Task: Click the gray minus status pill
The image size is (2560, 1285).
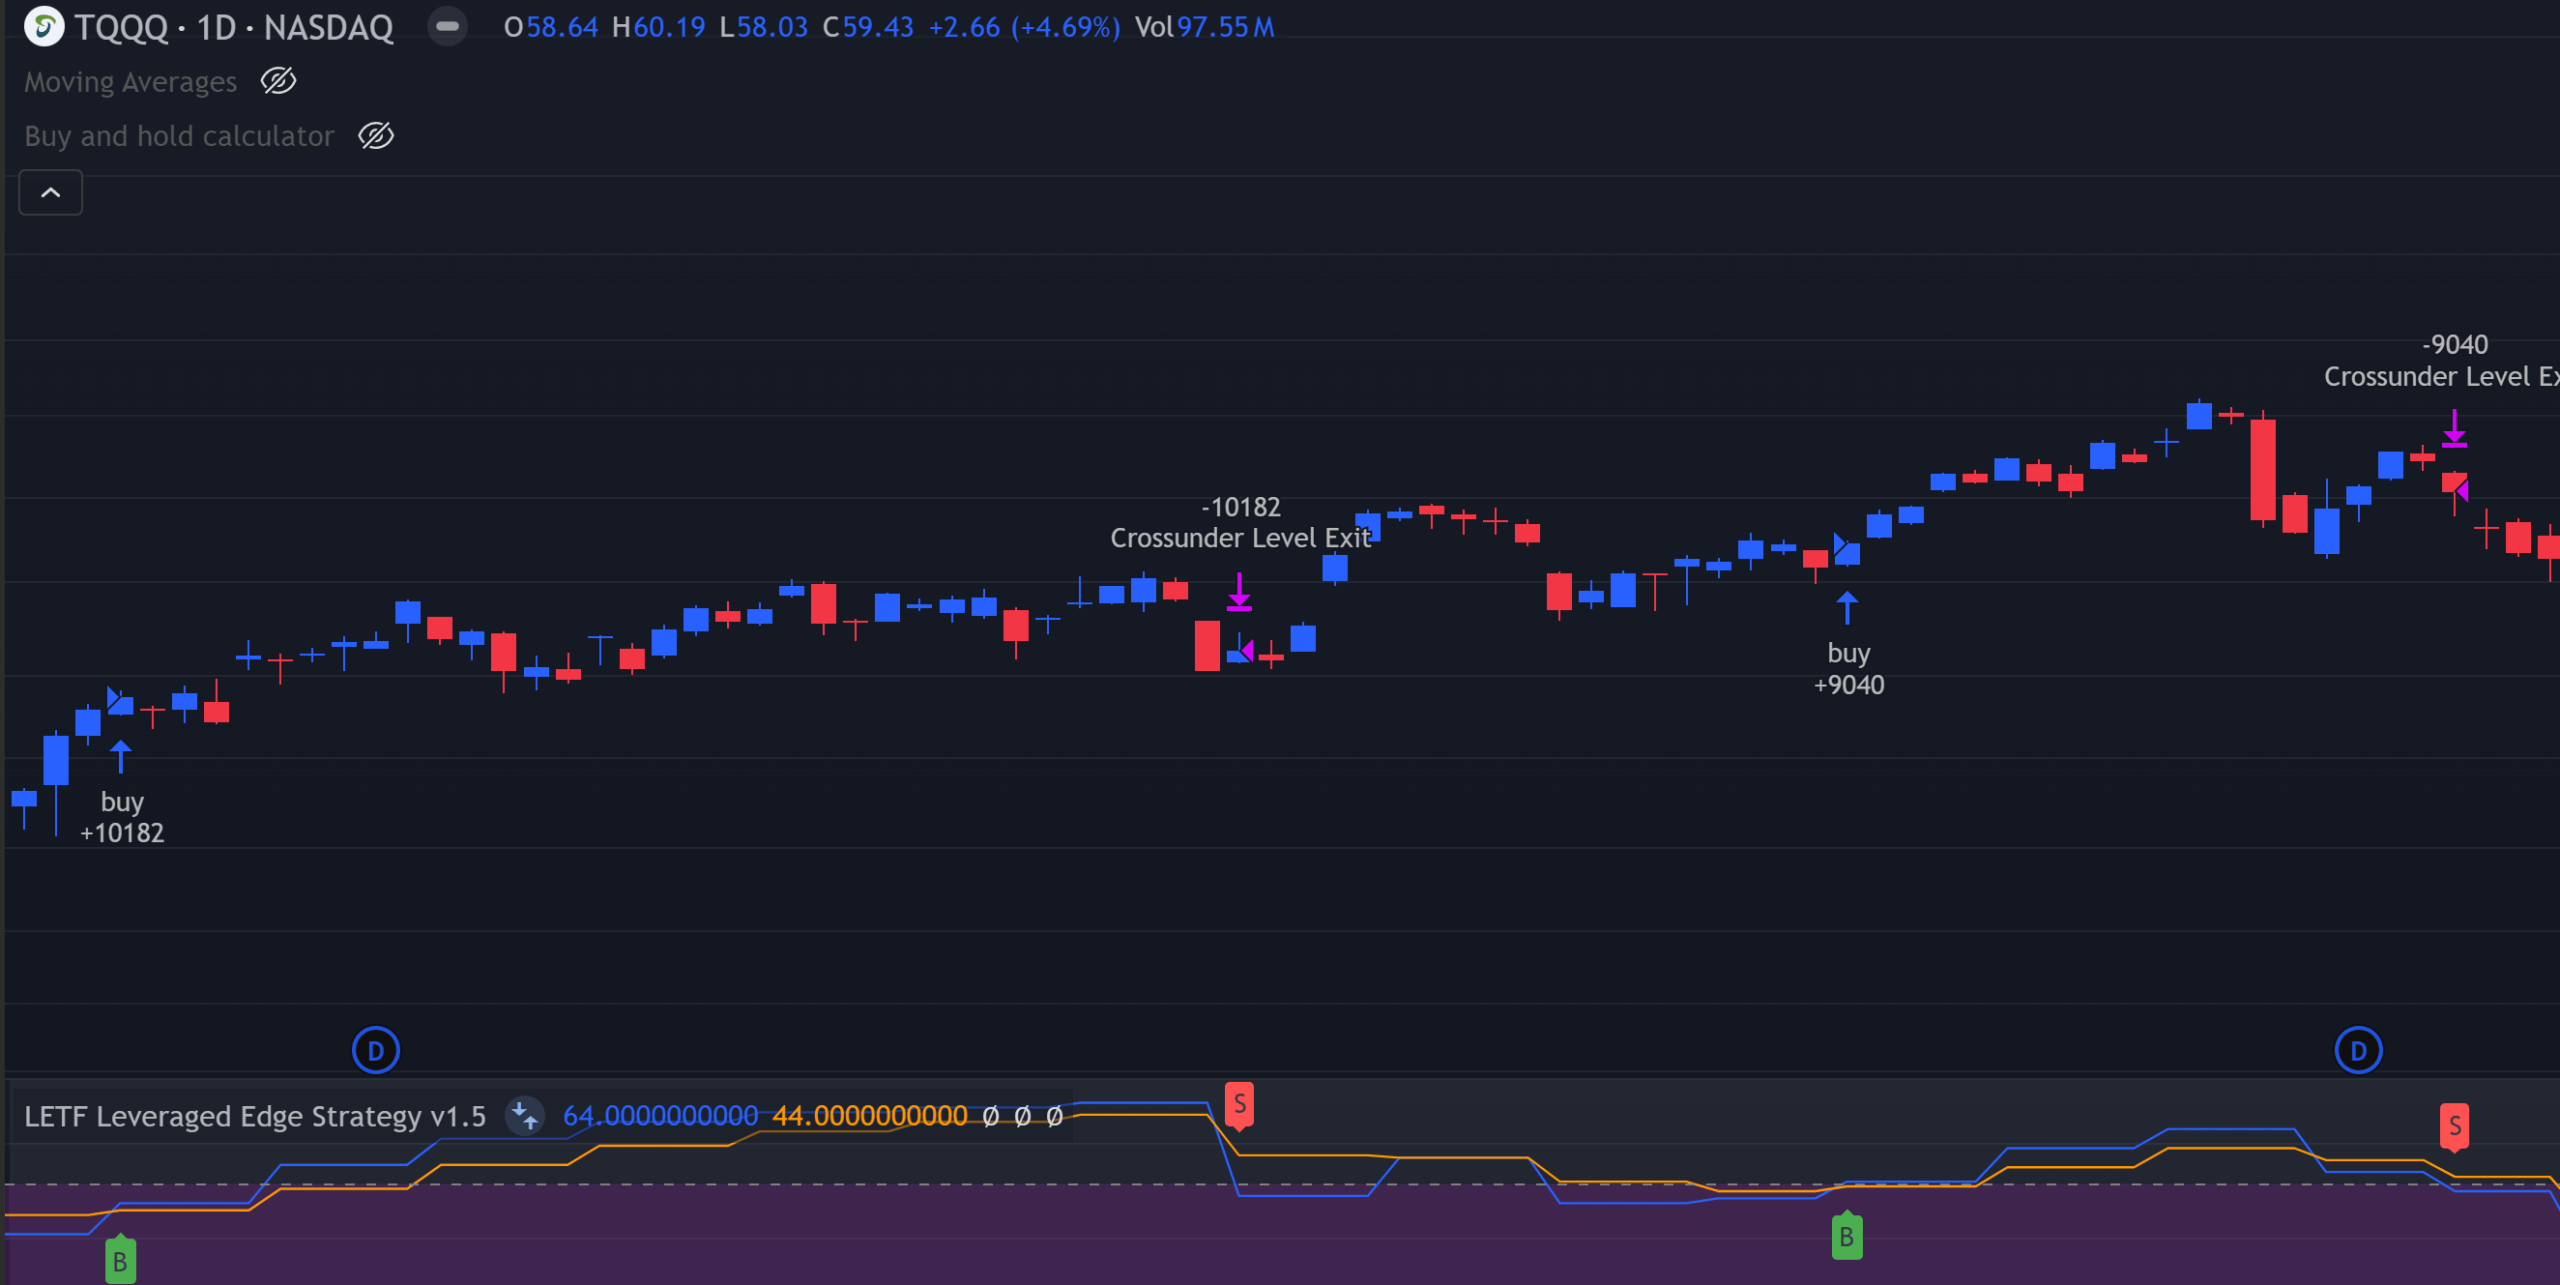Action: (x=447, y=26)
